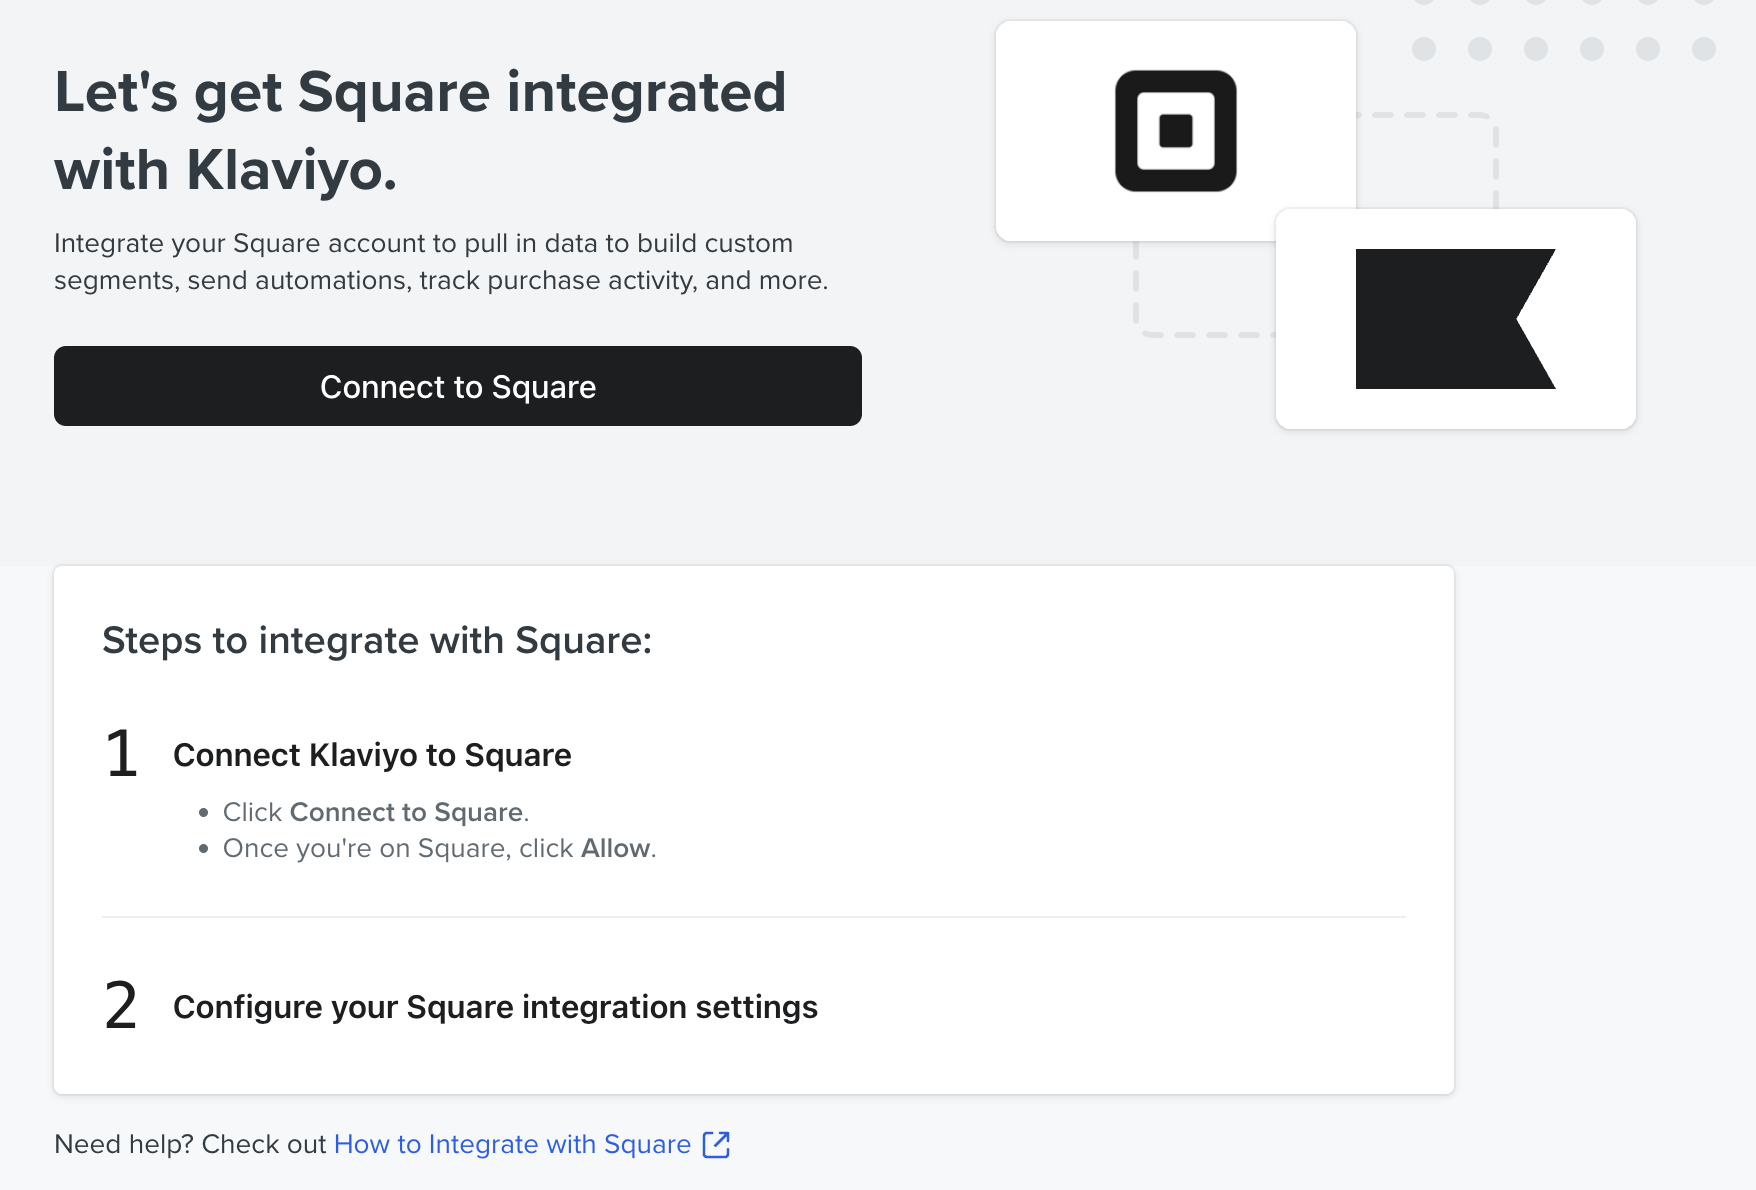This screenshot has width=1756, height=1190.
Task: Select the step number 2 numeral
Action: pyautogui.click(x=121, y=1006)
